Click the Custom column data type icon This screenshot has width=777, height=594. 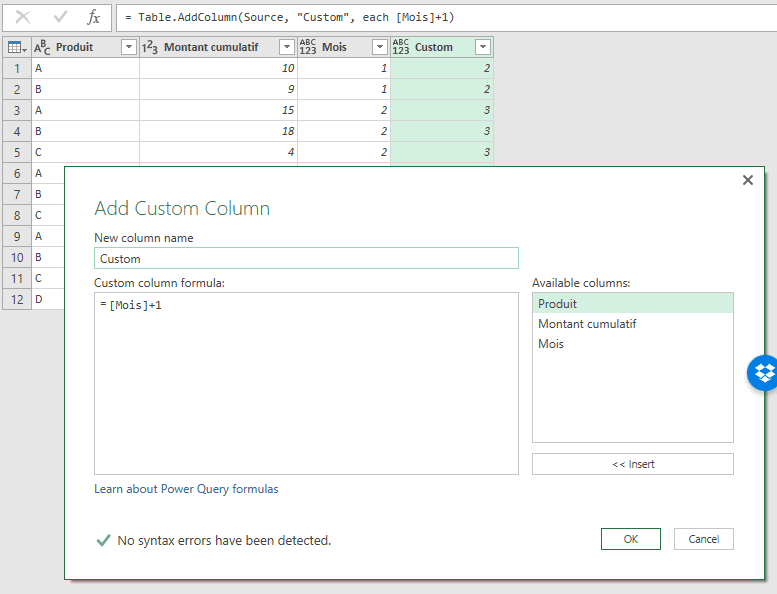coord(401,47)
